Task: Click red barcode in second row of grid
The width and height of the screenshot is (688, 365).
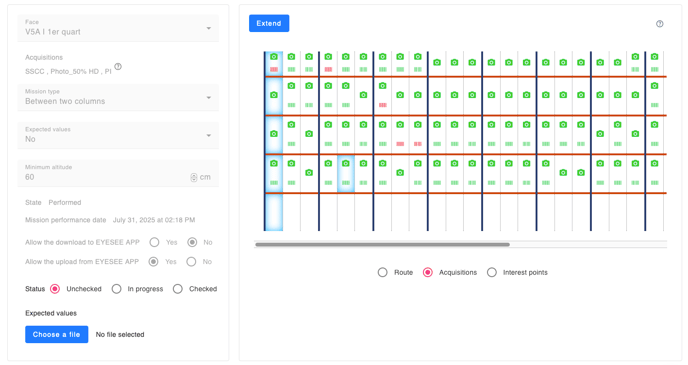Action: [x=383, y=105]
